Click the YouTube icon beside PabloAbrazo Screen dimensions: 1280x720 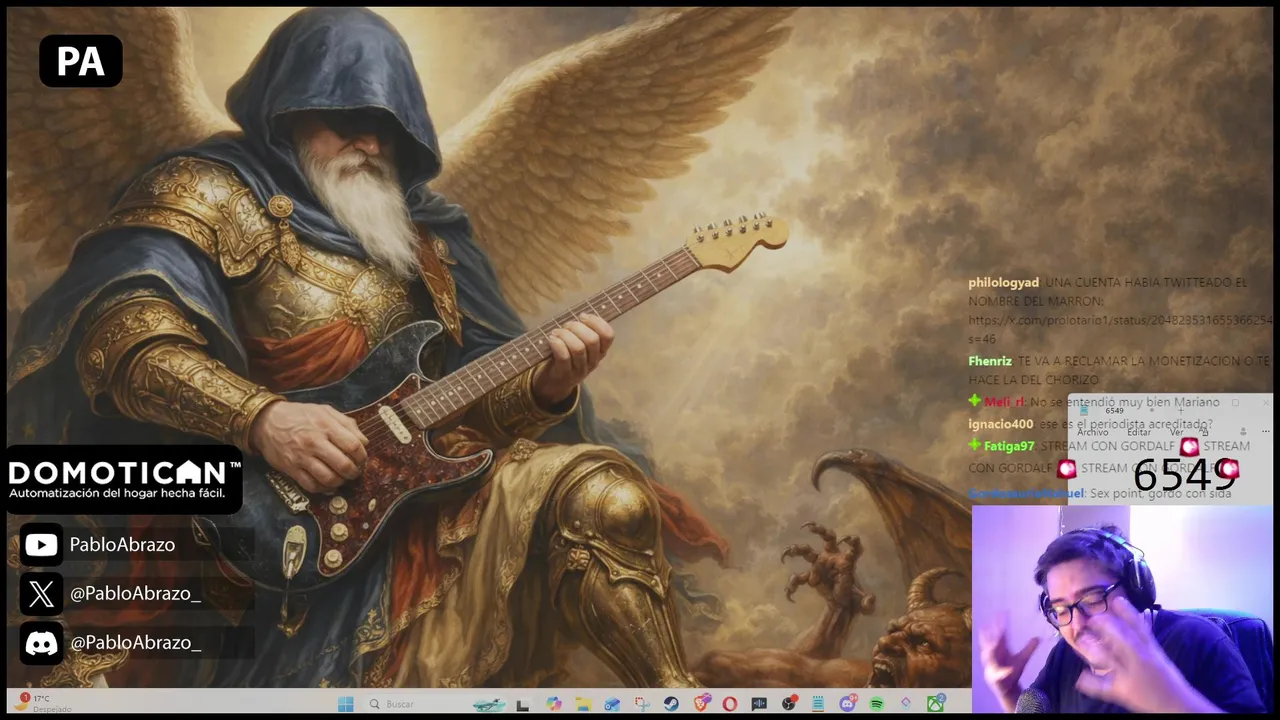coord(41,545)
